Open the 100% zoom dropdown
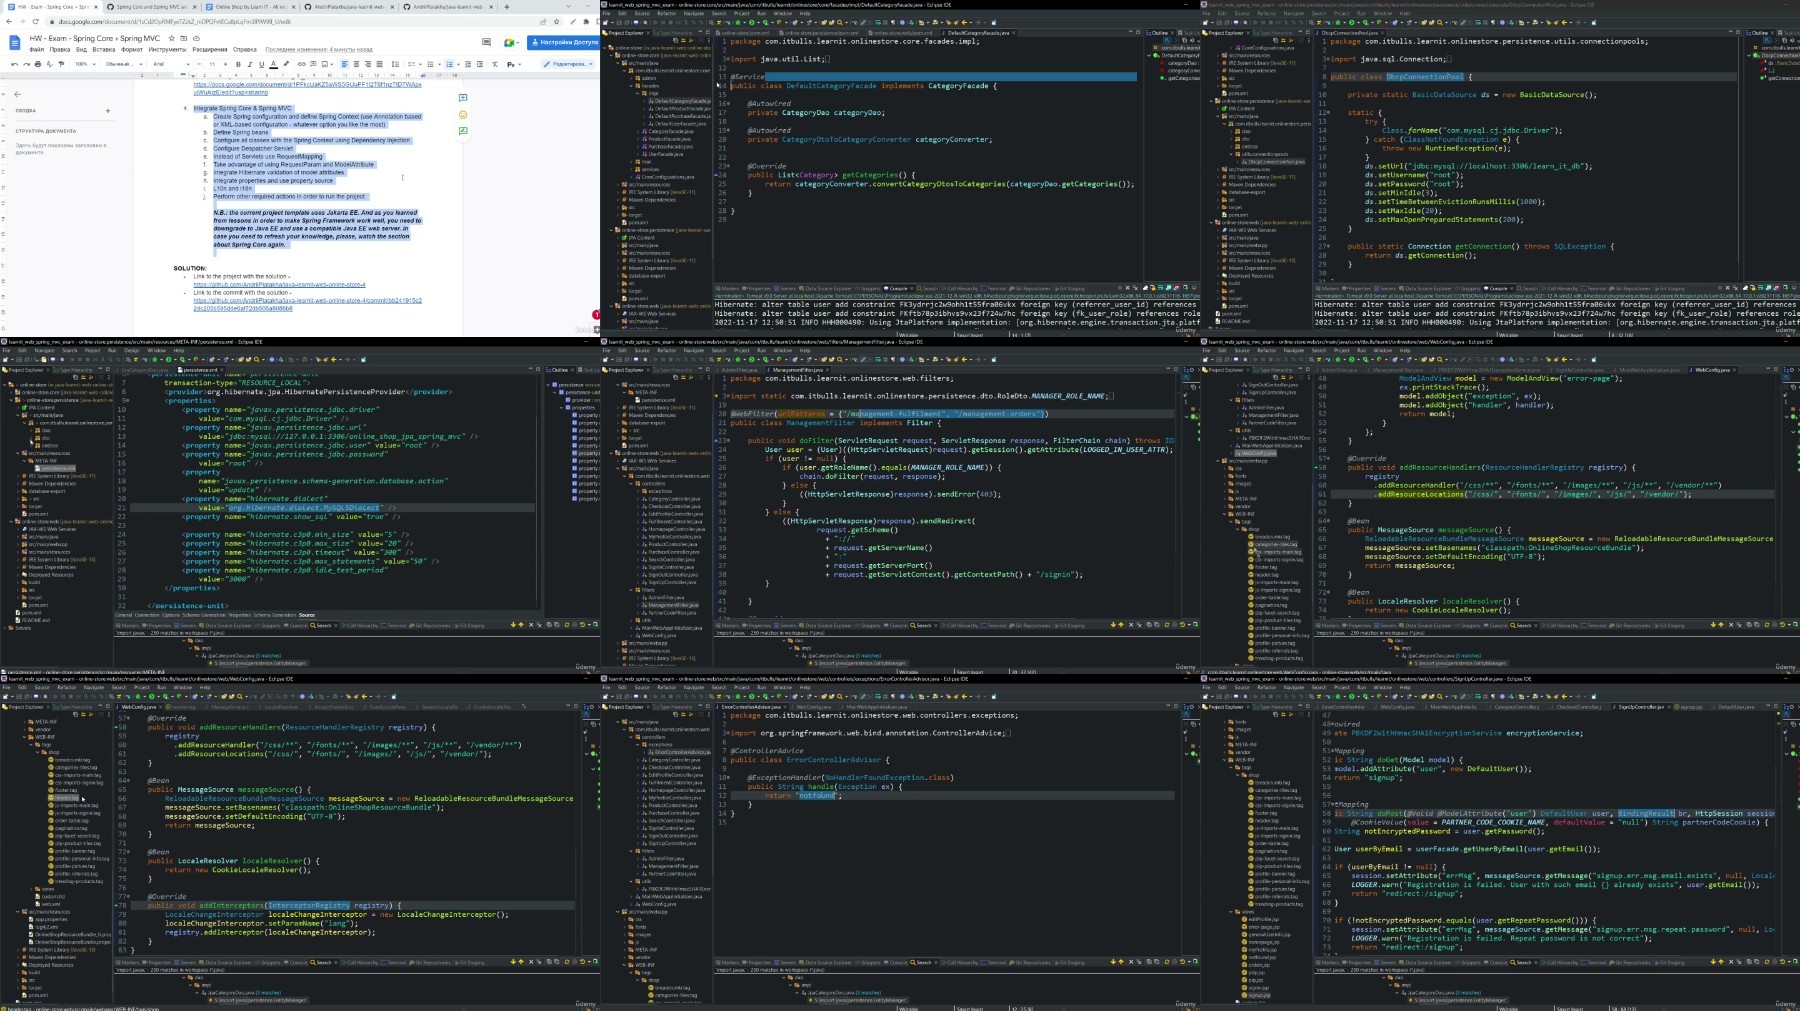The image size is (1800, 1011). click(x=84, y=64)
